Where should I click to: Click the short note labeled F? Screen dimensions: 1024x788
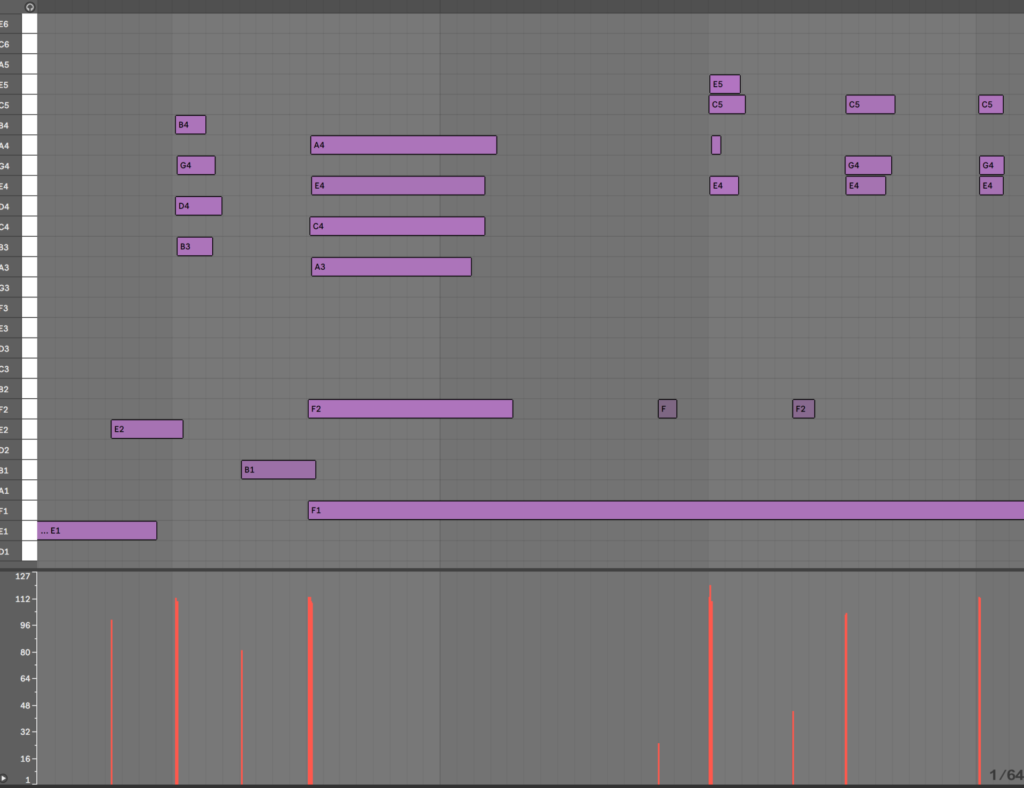(x=667, y=409)
